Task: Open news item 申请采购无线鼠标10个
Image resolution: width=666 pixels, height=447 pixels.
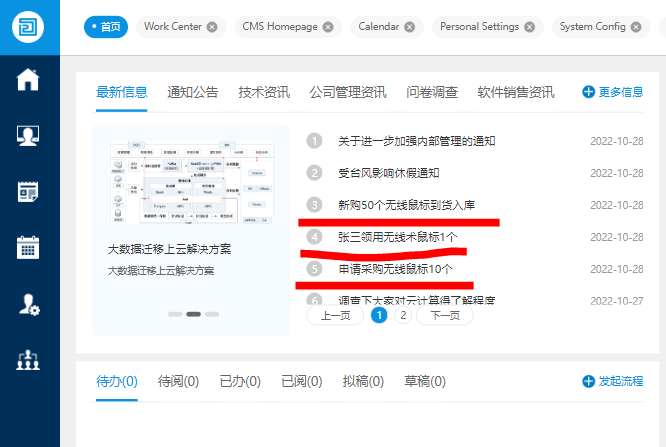Action: pos(395,269)
